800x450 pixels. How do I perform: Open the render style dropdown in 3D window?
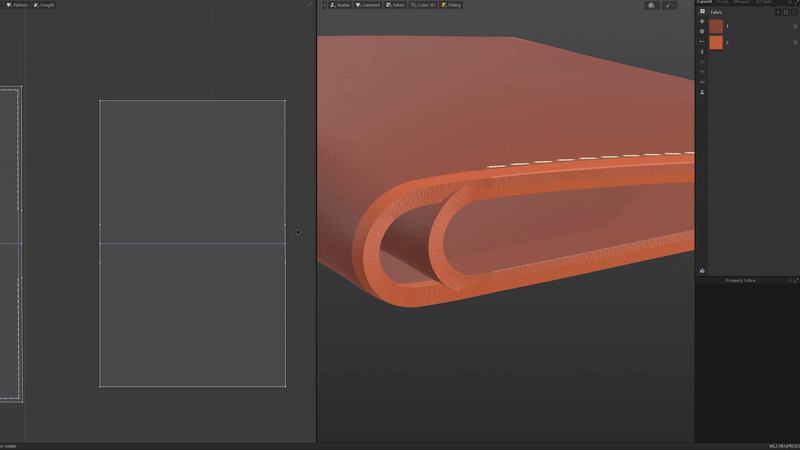coord(652,5)
